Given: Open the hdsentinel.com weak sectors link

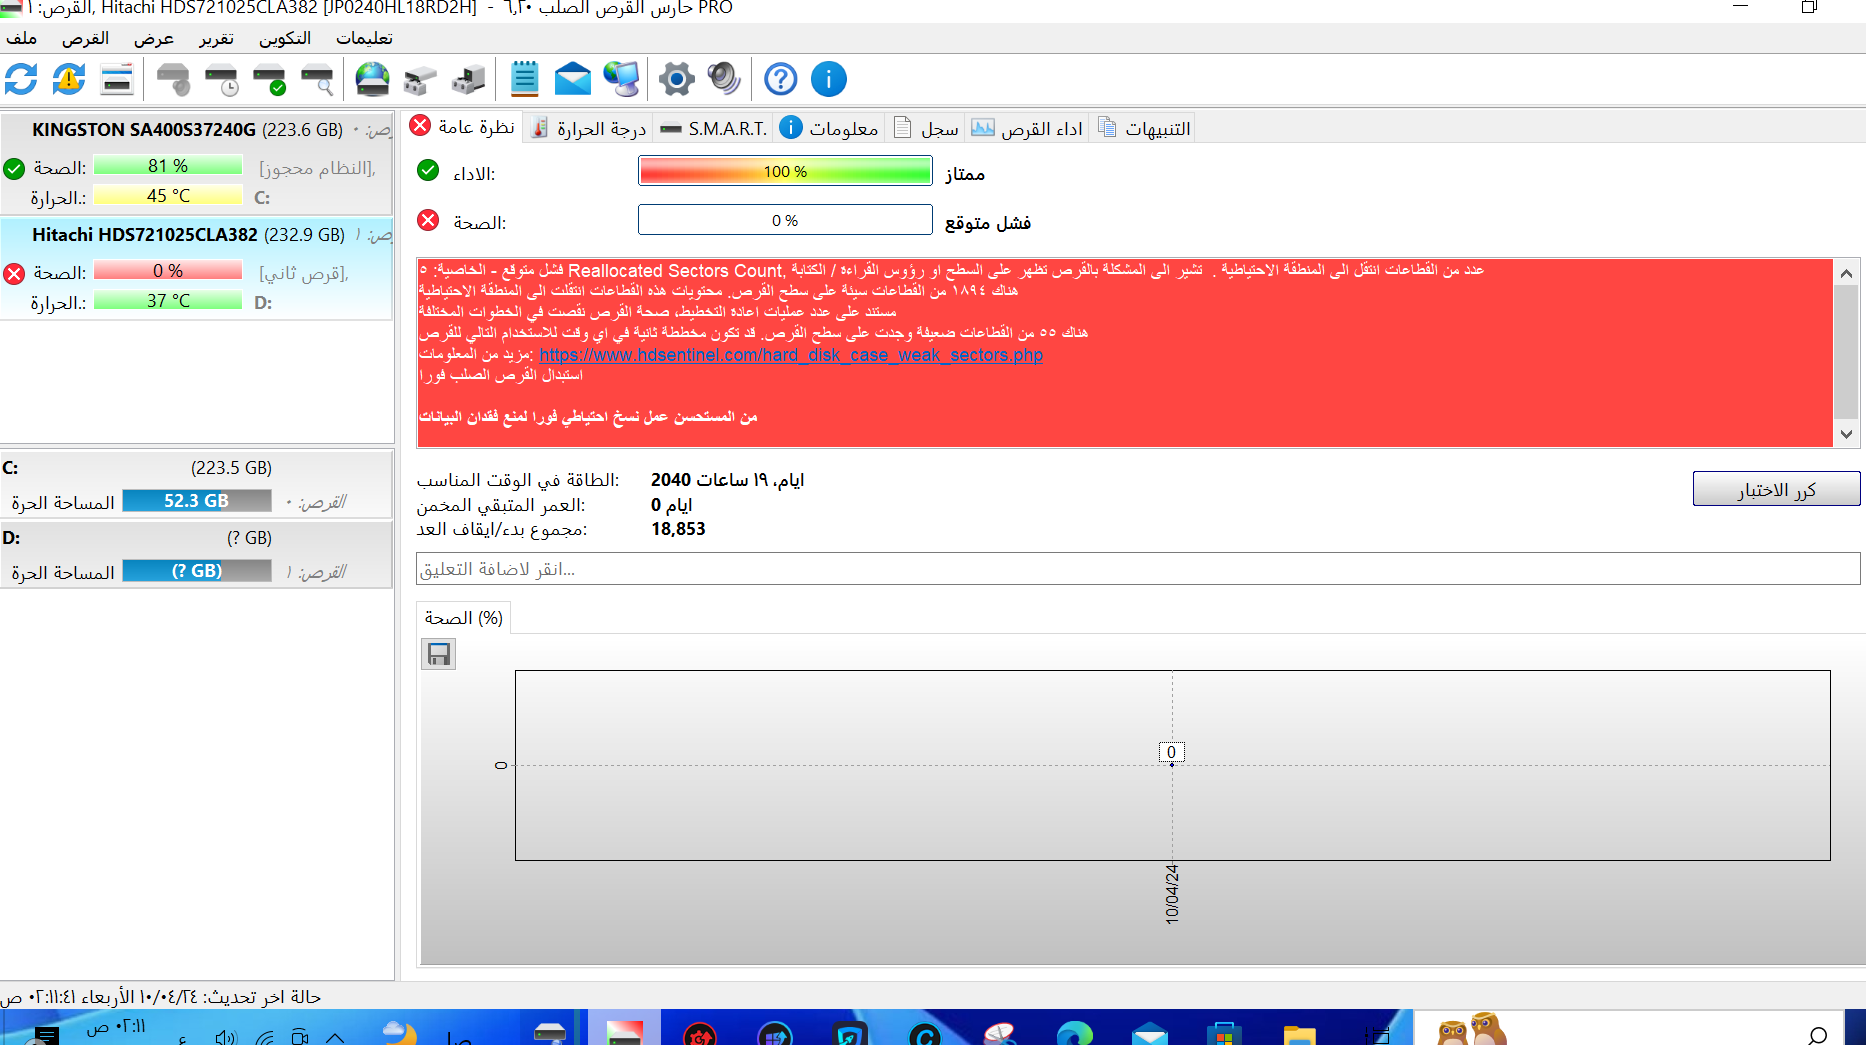Looking at the screenshot, I should tap(791, 355).
